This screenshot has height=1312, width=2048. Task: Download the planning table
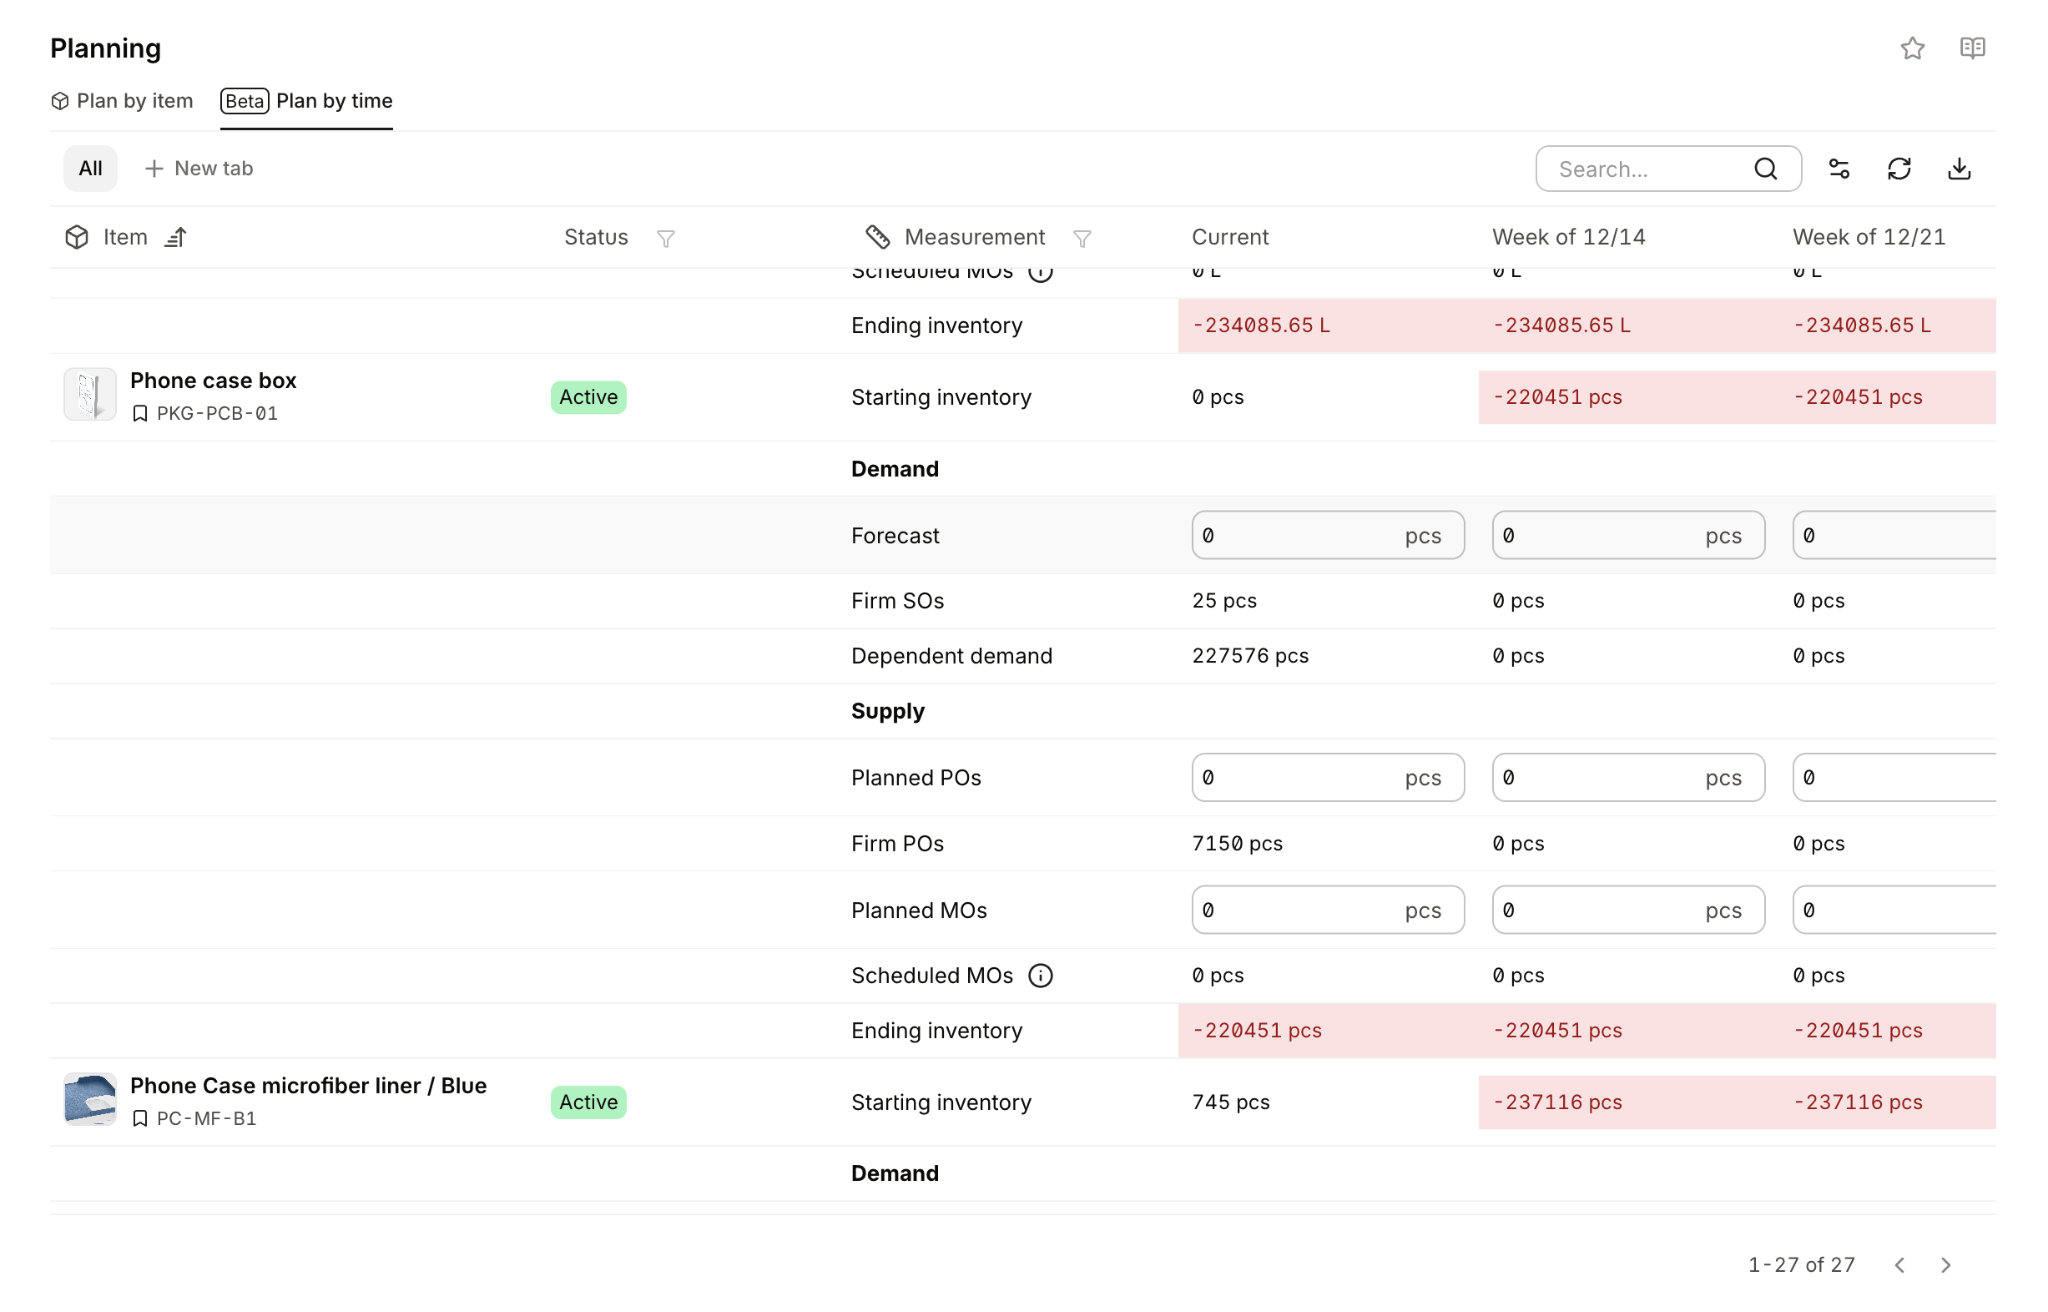coord(1959,169)
